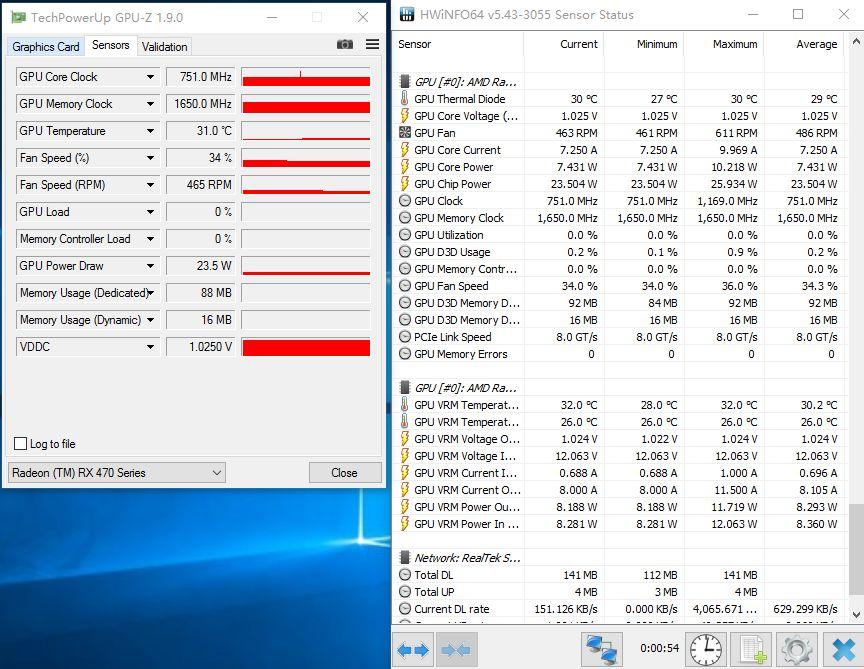Click the GPU-Z title bar app icon
The height and width of the screenshot is (669, 864).
click(19, 17)
